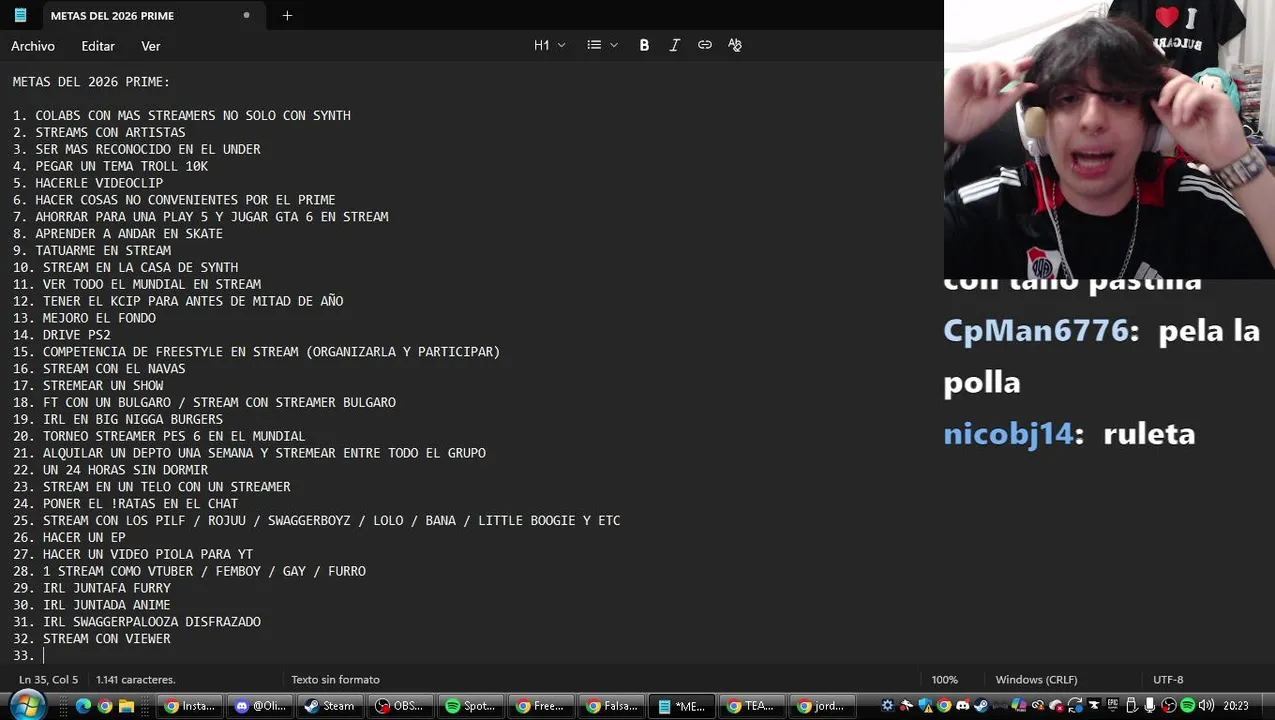Click chat username CpMan6776
The width and height of the screenshot is (1275, 720).
pyautogui.click(x=1036, y=331)
